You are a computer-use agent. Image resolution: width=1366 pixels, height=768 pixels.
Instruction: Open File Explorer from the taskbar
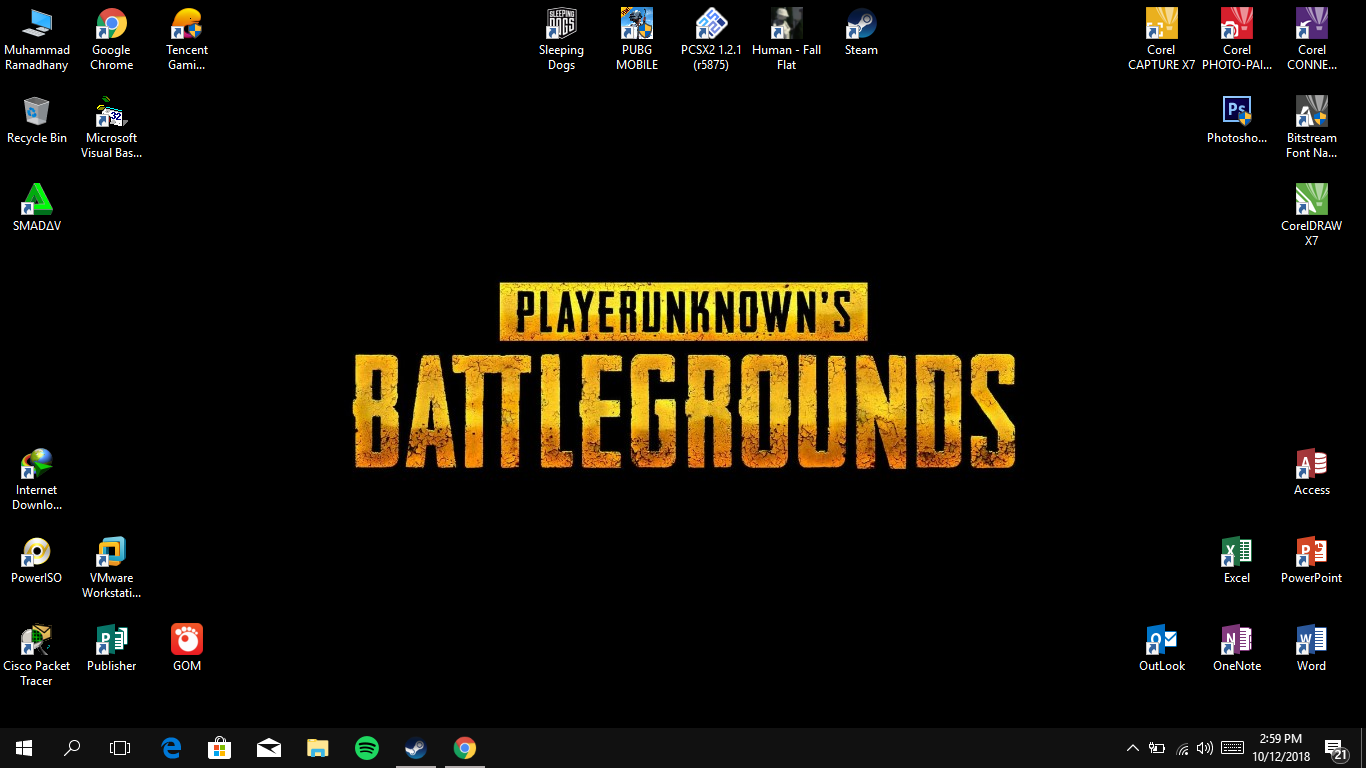pyautogui.click(x=318, y=748)
